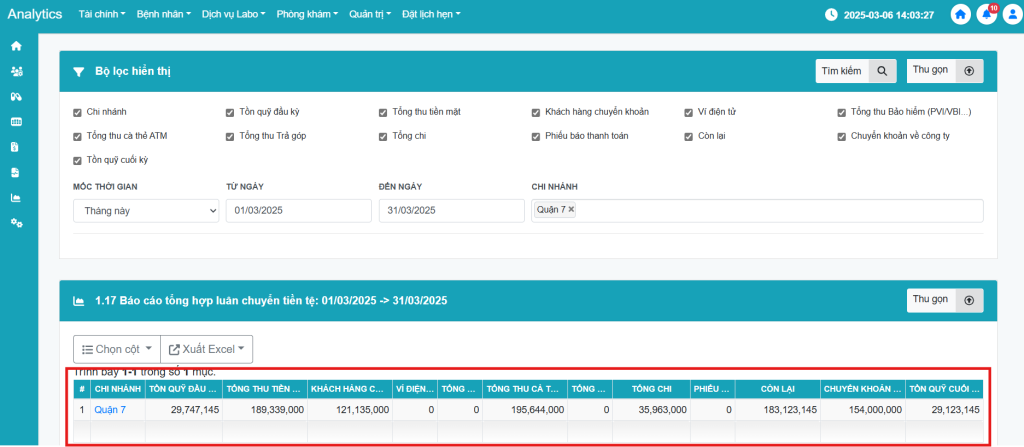Disable the Ví điện tử checkbox
The width and height of the screenshot is (1024, 447).
(689, 112)
